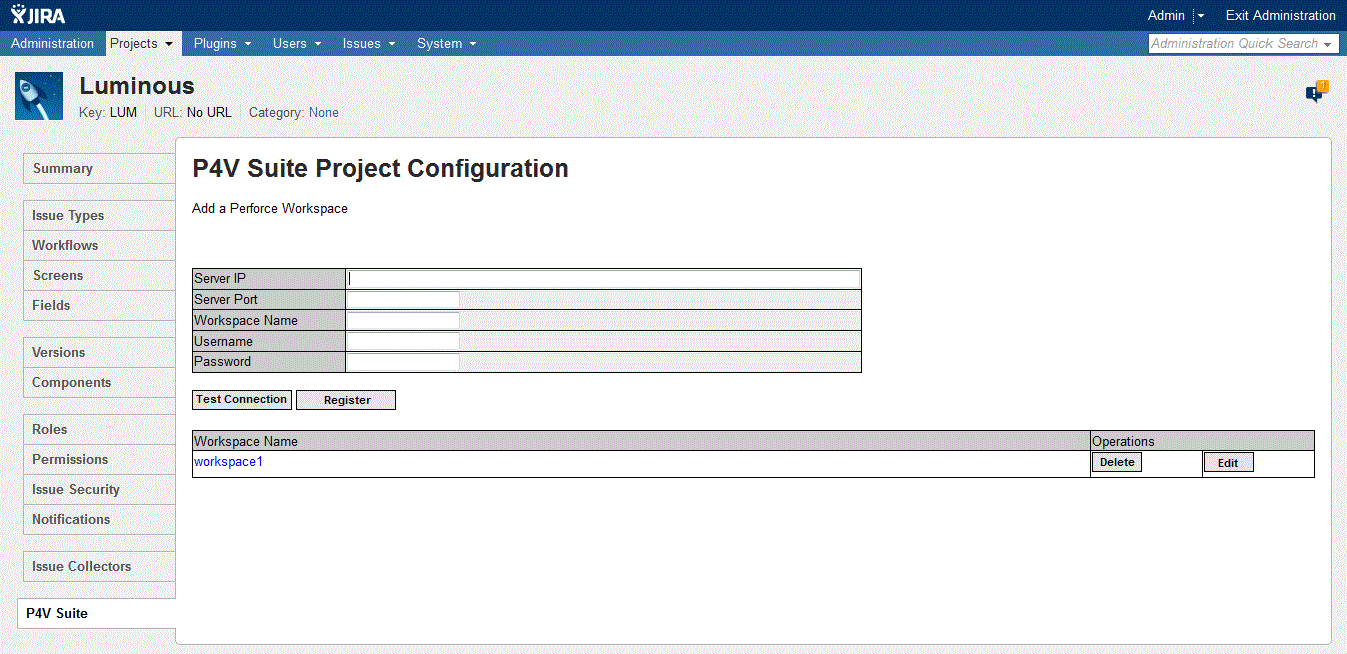Open the Components tab

tap(99, 382)
